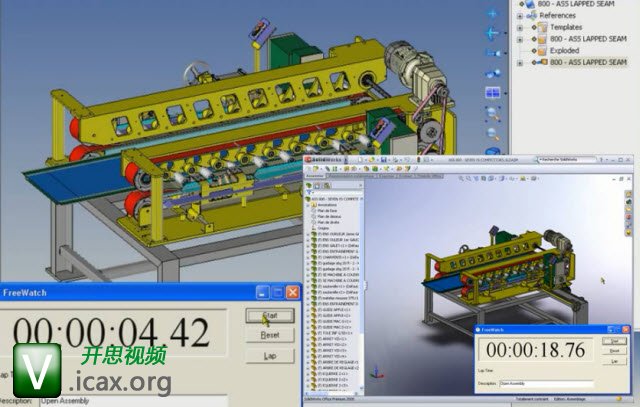
Task: Open the fly mode icon dropdown arrow
Action: point(506,33)
